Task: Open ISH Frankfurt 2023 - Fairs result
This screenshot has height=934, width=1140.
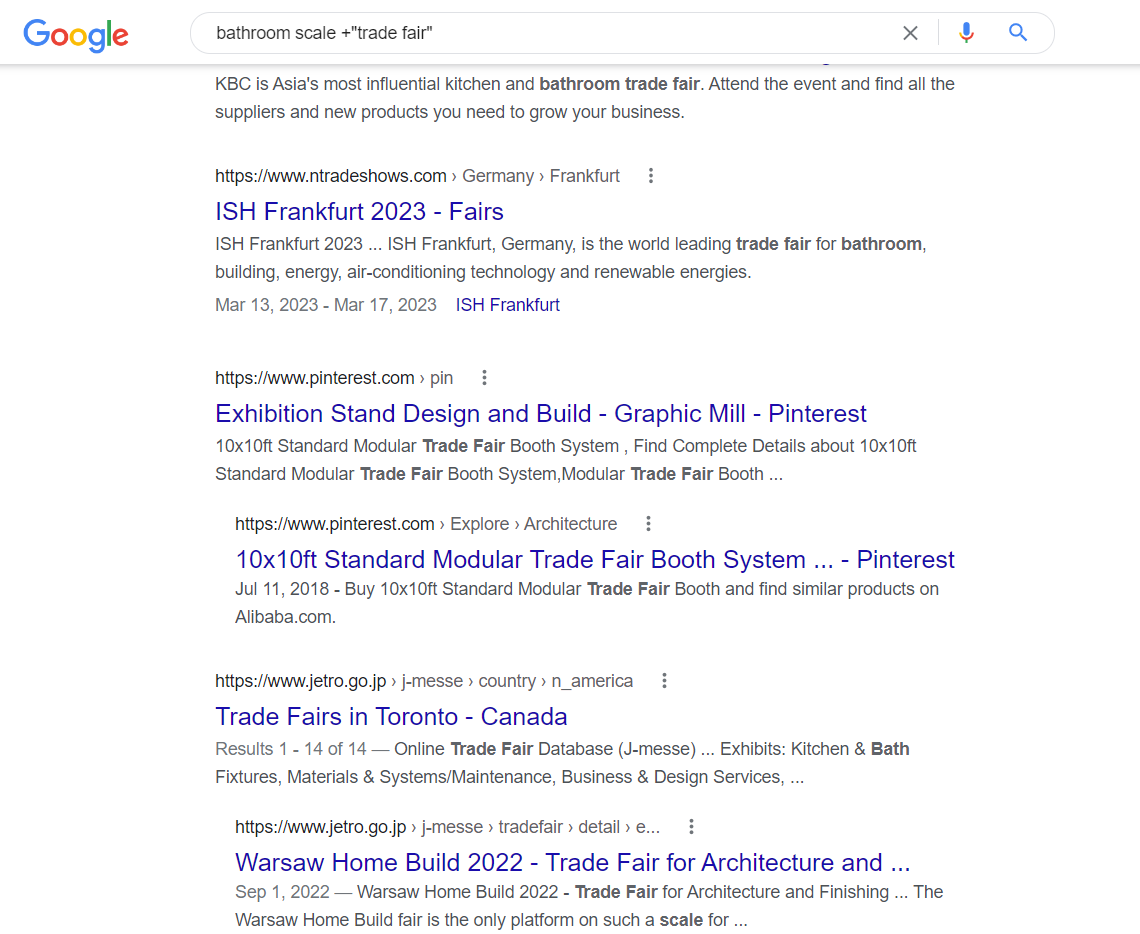Action: pos(359,212)
